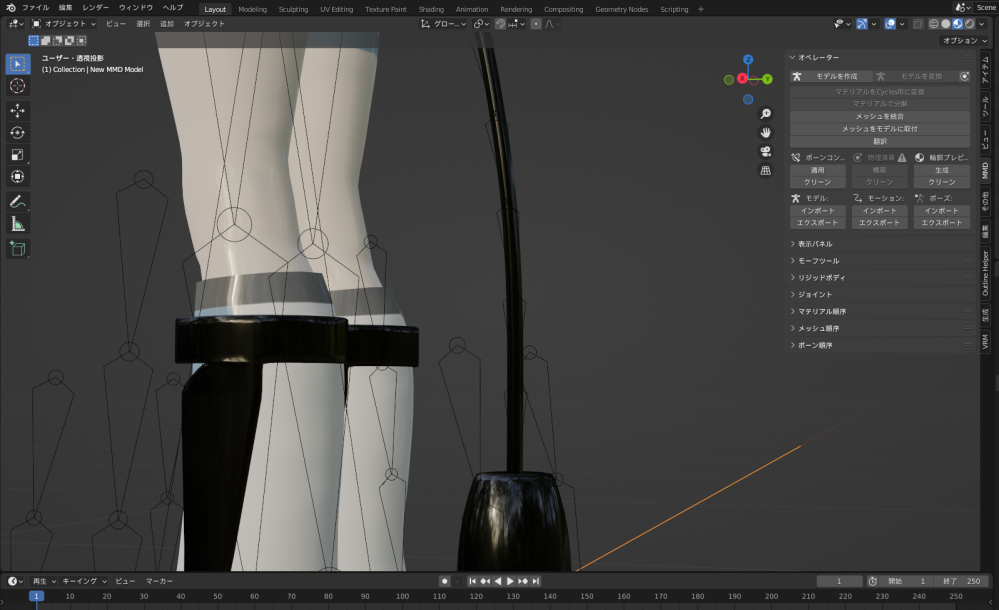999x610 pixels.
Task: Select the Select Box tool
Action: click(x=17, y=64)
